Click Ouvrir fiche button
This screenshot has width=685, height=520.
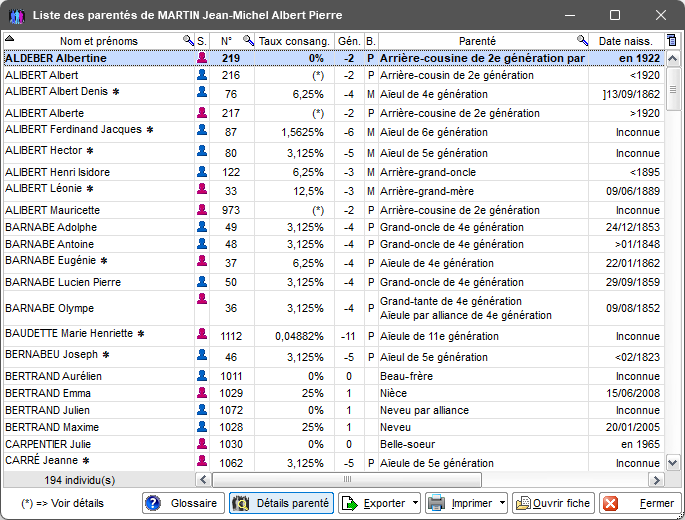click(x=553, y=503)
